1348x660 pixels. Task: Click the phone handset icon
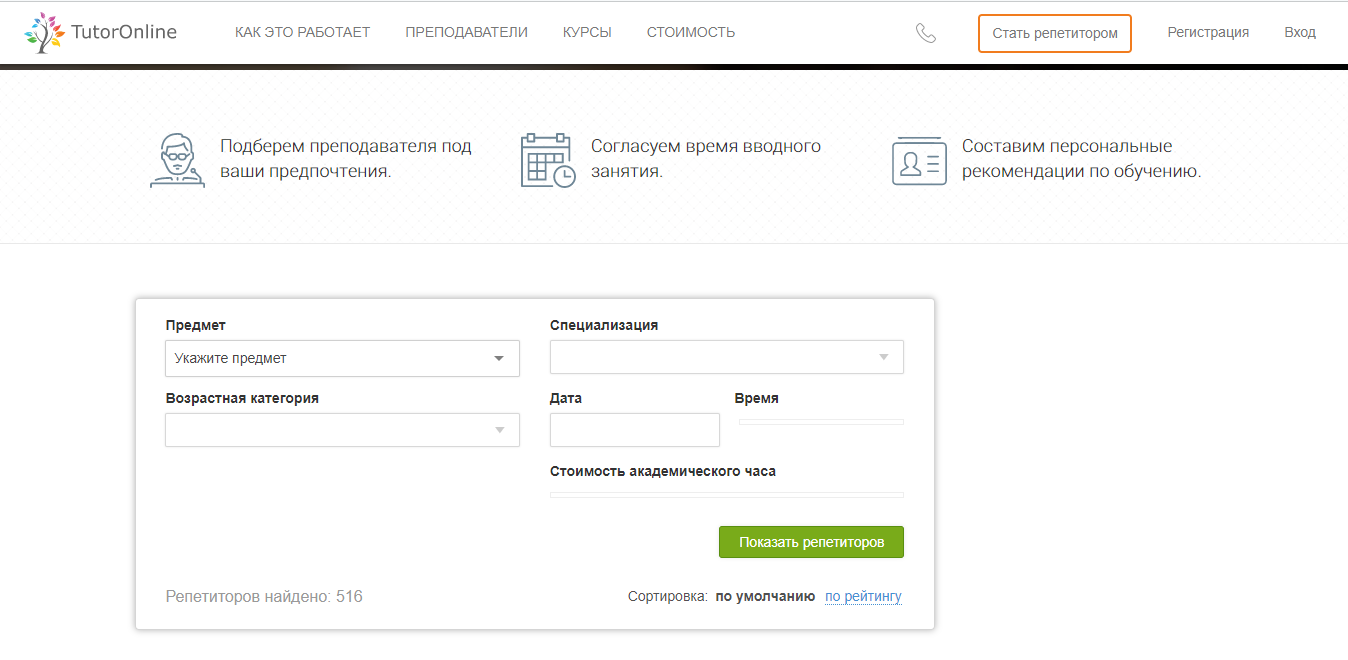[926, 32]
